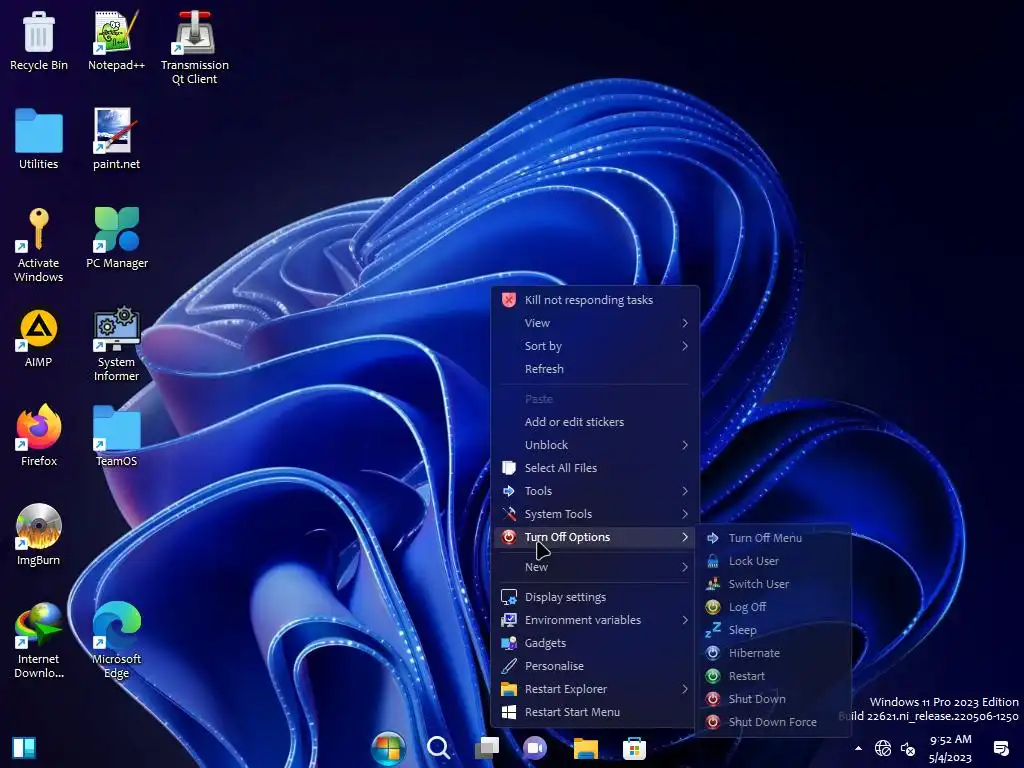Select Sleep in the submenu
This screenshot has width=1024, height=768.
774,630
